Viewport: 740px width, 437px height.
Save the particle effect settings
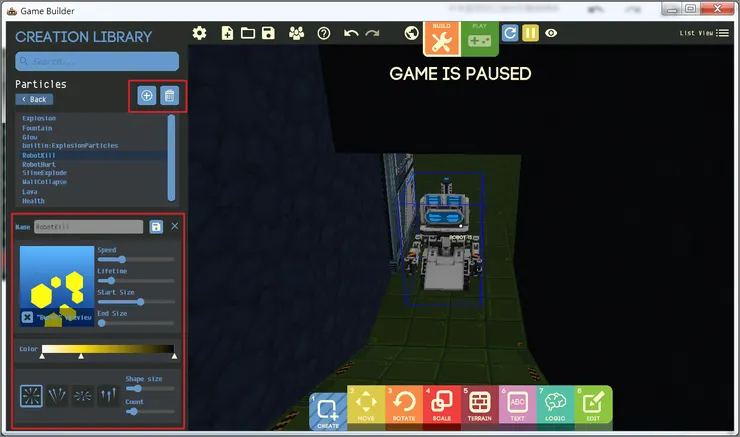(156, 227)
